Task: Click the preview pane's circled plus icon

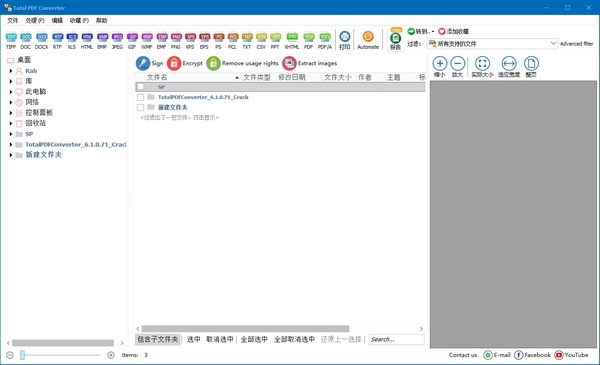Action: click(x=440, y=63)
